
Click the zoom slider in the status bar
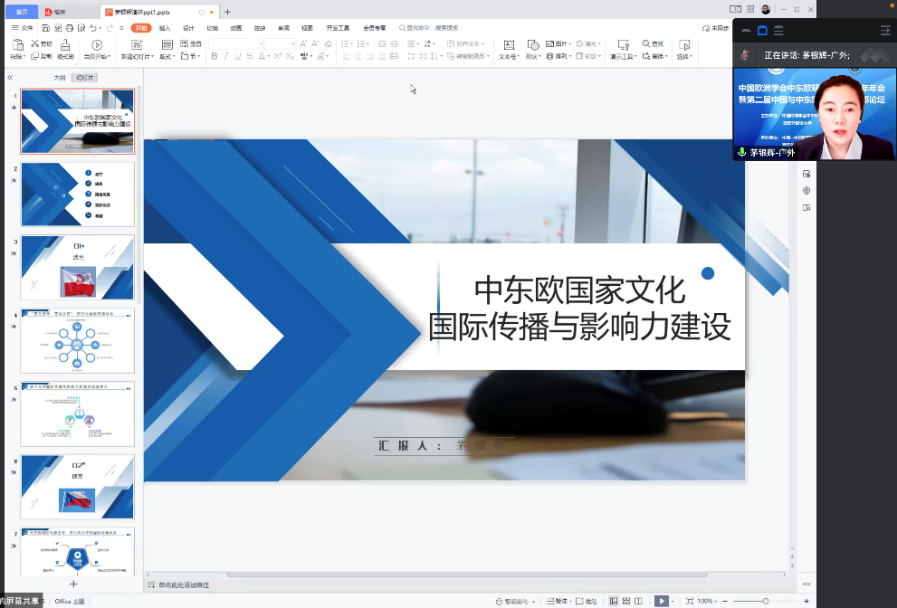(766, 601)
